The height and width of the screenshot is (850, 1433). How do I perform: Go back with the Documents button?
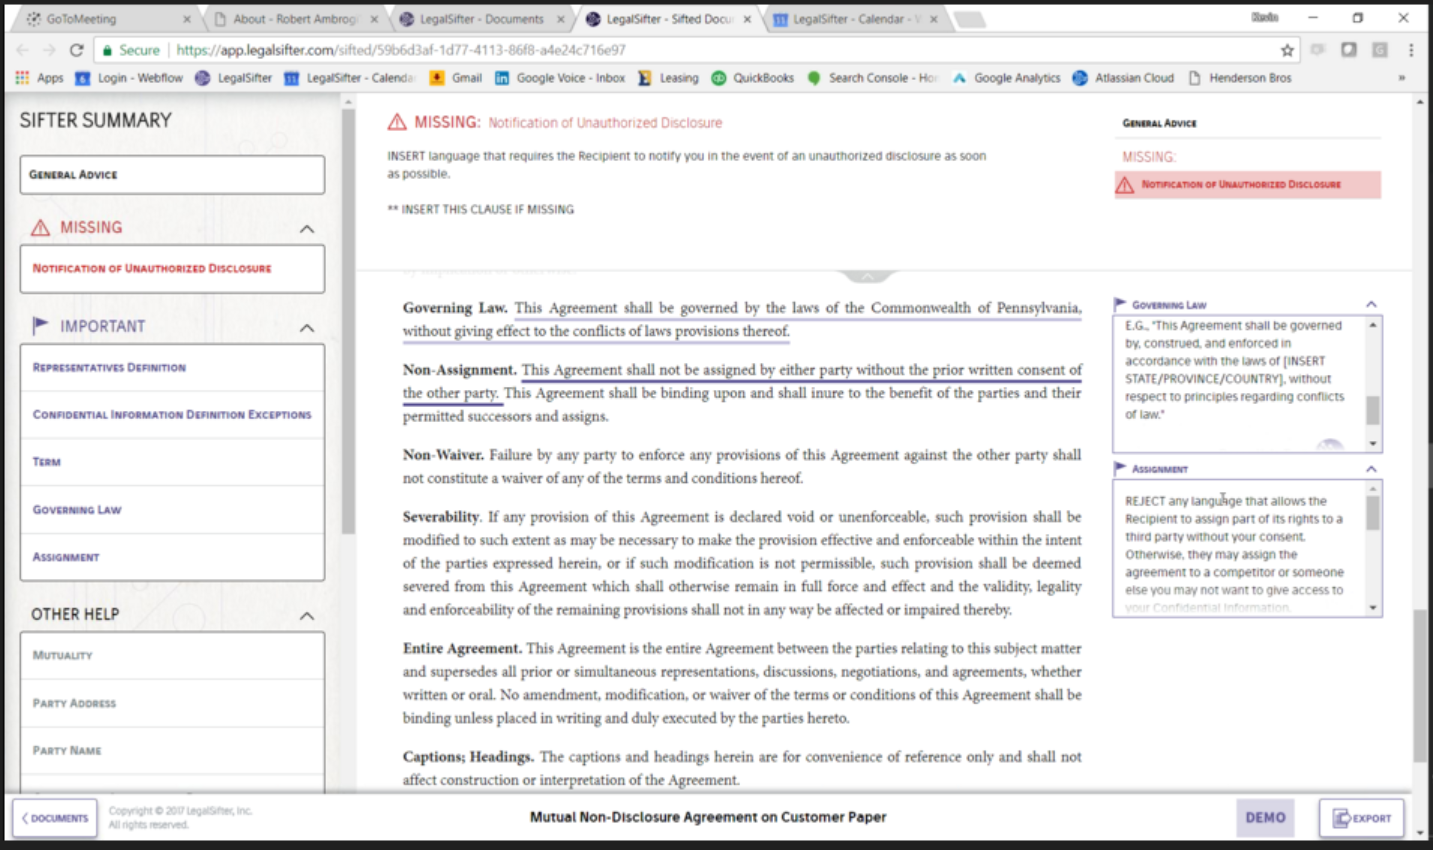(x=55, y=818)
